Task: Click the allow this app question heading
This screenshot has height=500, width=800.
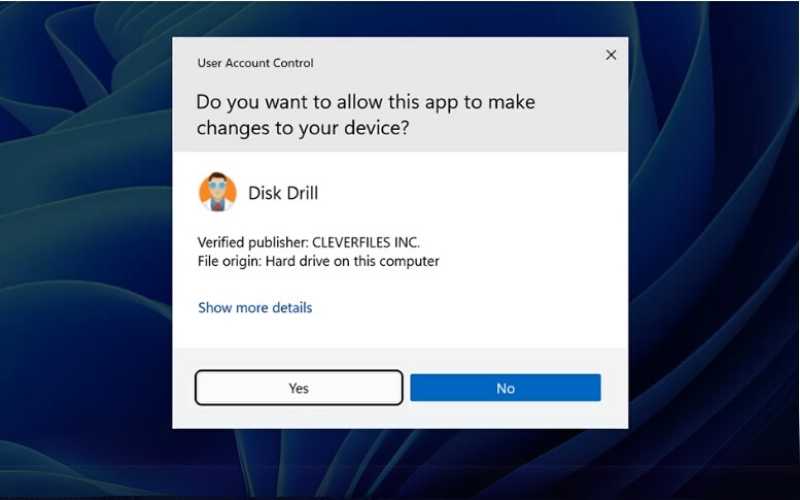Action: [x=366, y=115]
